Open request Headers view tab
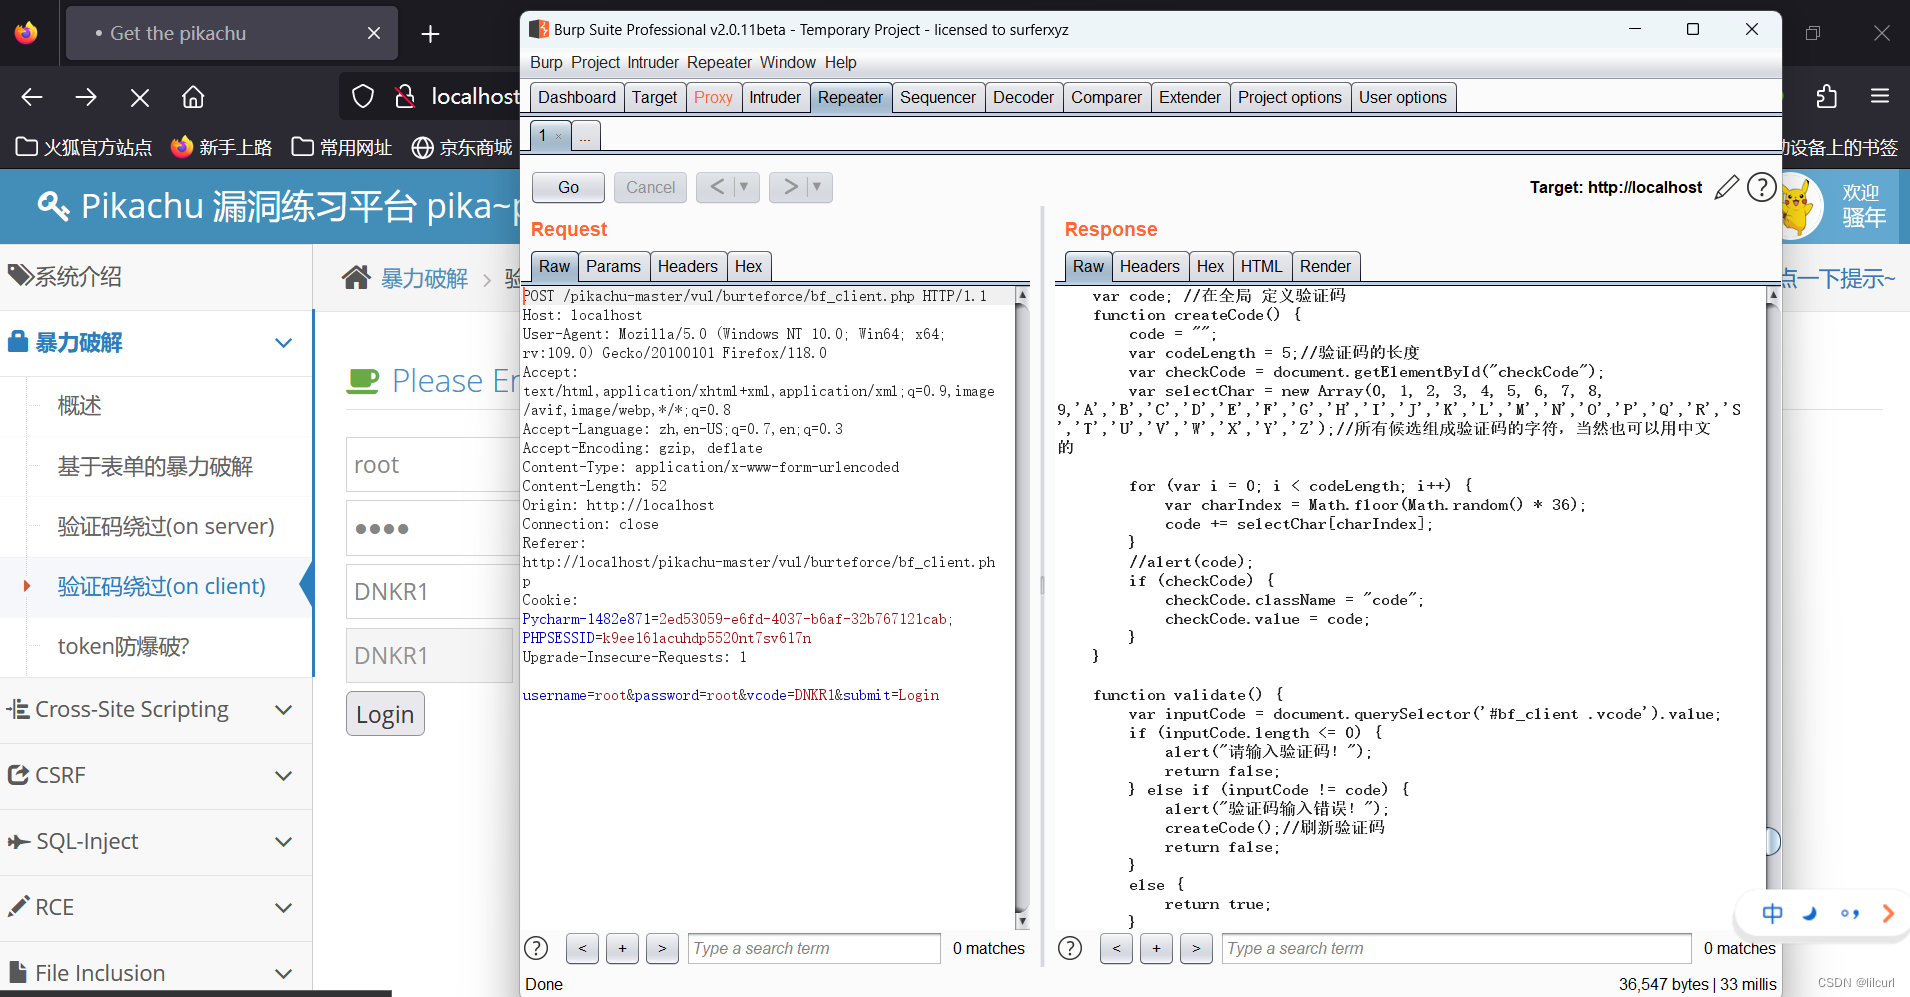 [688, 266]
